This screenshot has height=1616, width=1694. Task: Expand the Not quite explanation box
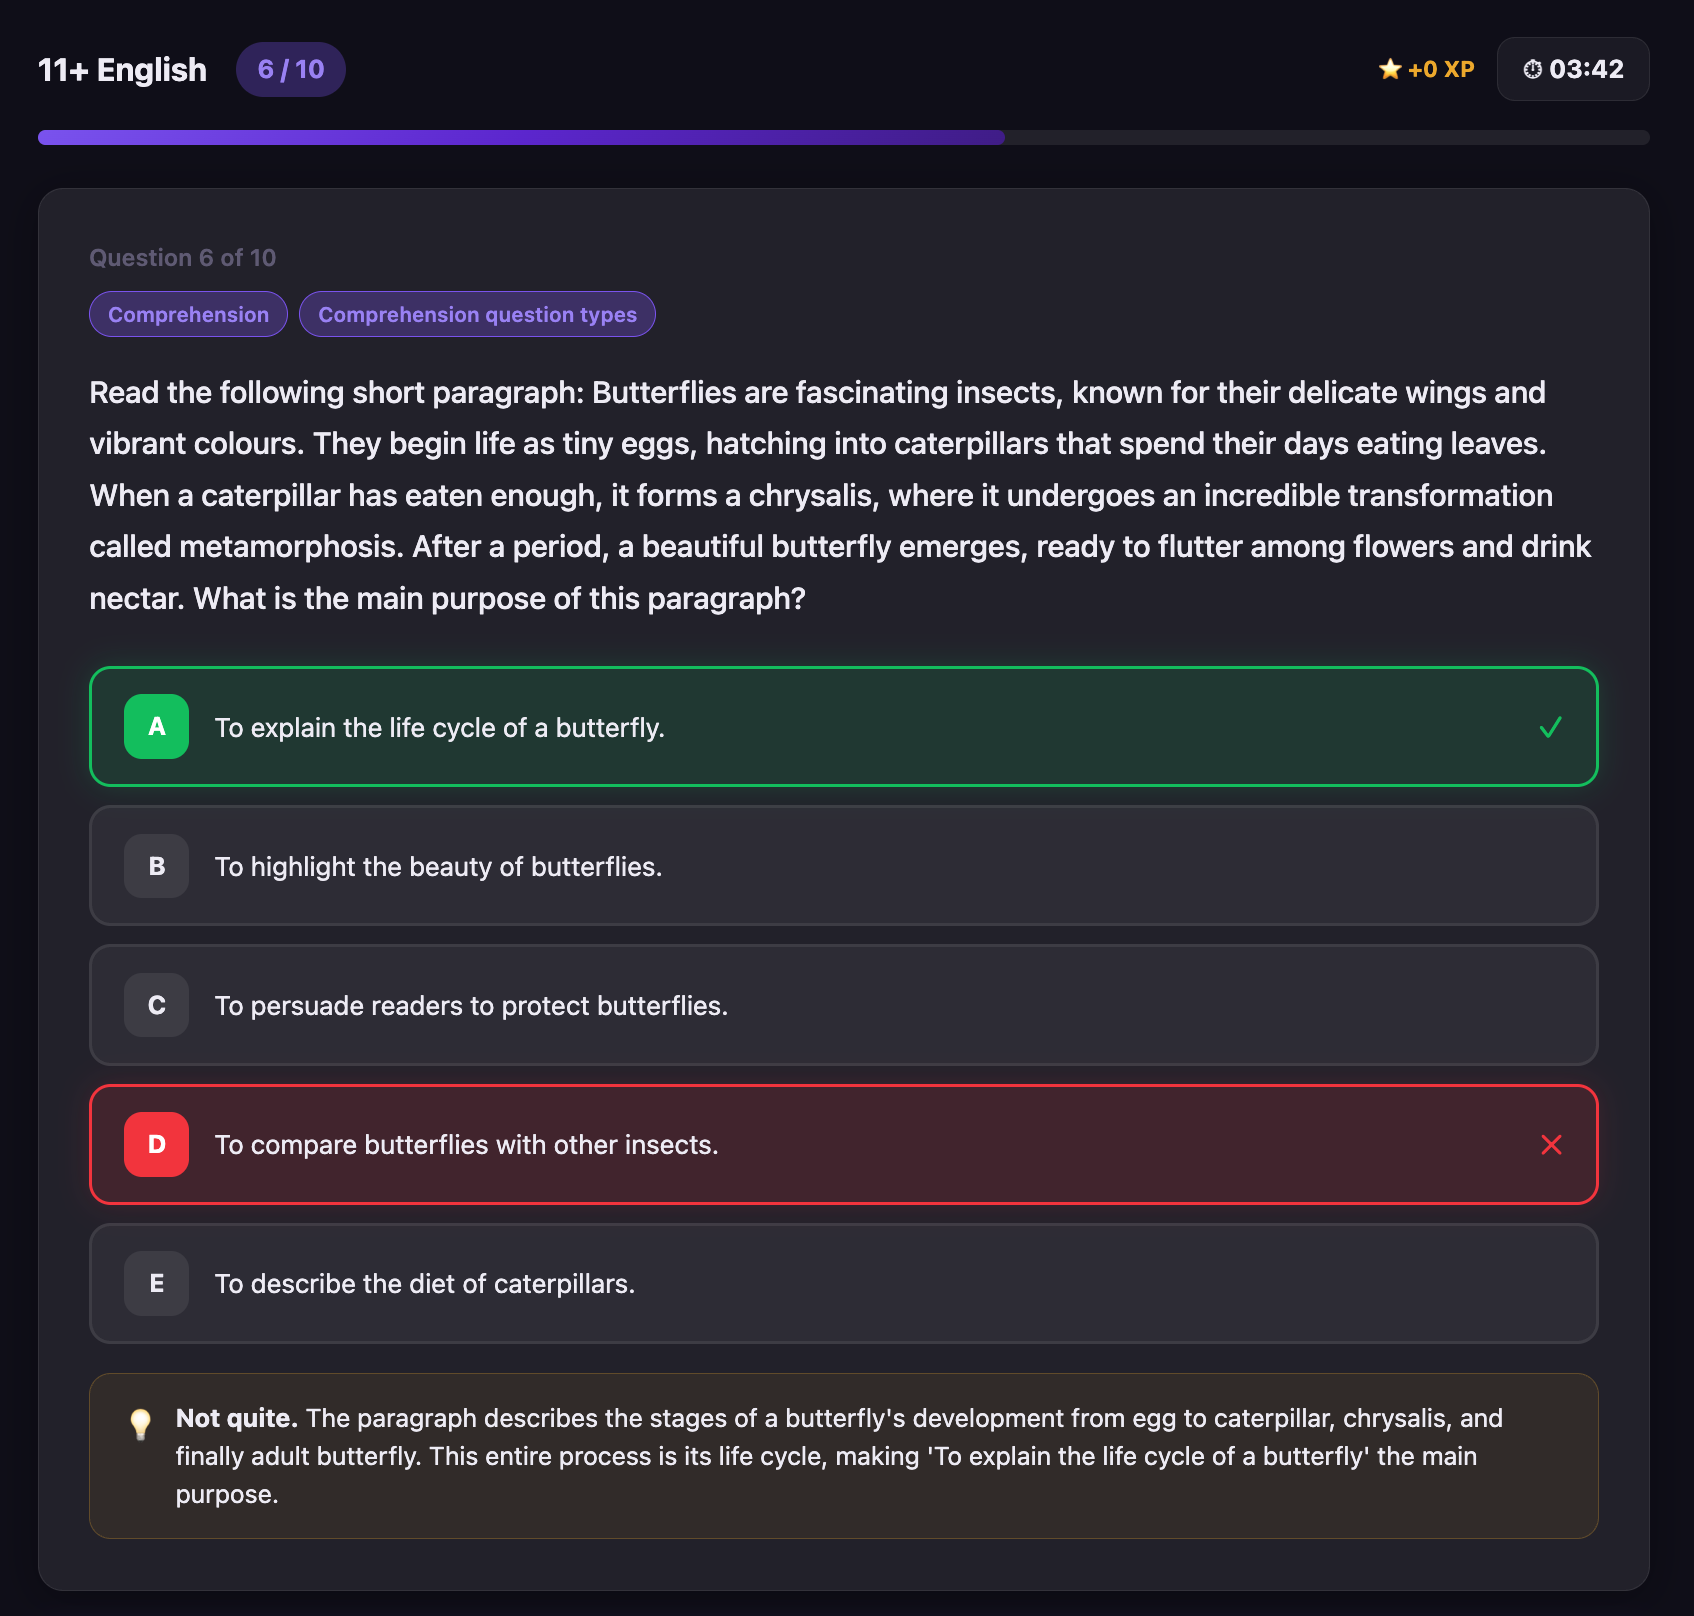coord(845,1455)
